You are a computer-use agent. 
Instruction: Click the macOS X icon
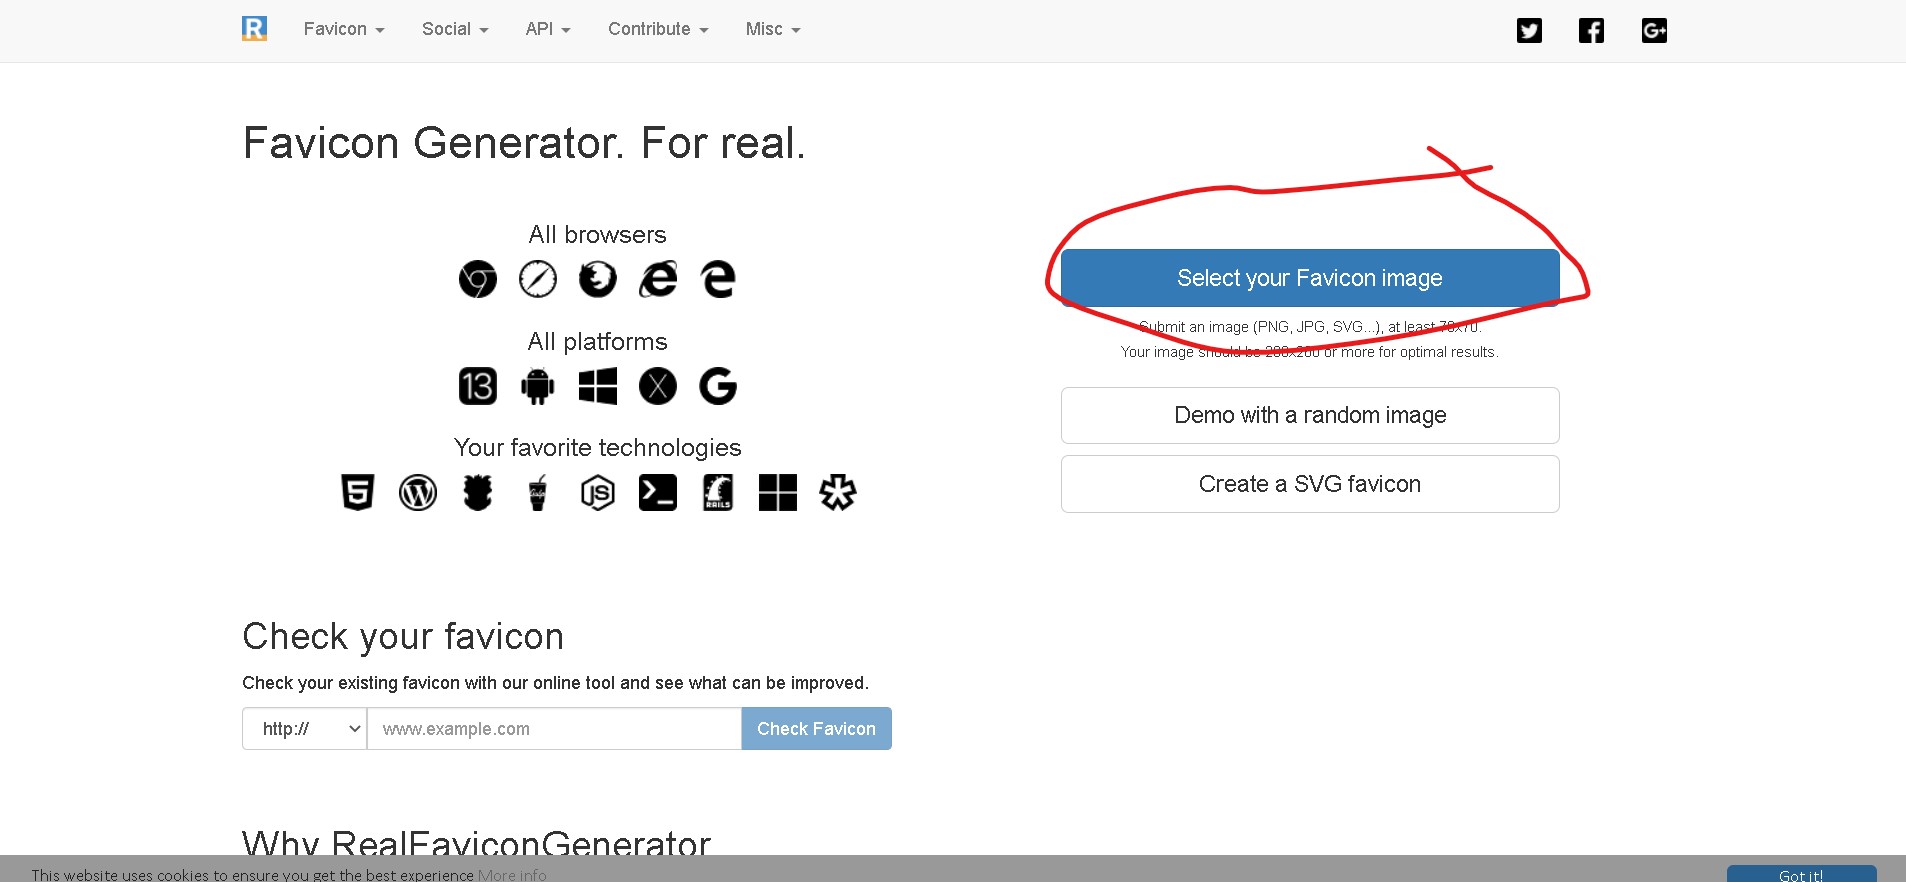click(x=658, y=386)
